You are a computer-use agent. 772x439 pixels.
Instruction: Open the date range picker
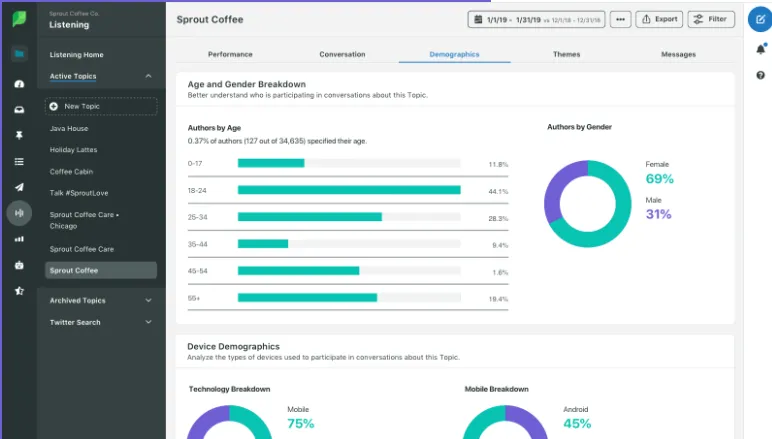pos(536,20)
